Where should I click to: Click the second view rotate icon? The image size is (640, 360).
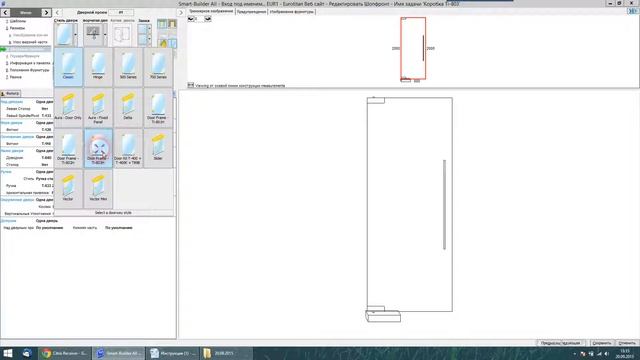click(208, 19)
